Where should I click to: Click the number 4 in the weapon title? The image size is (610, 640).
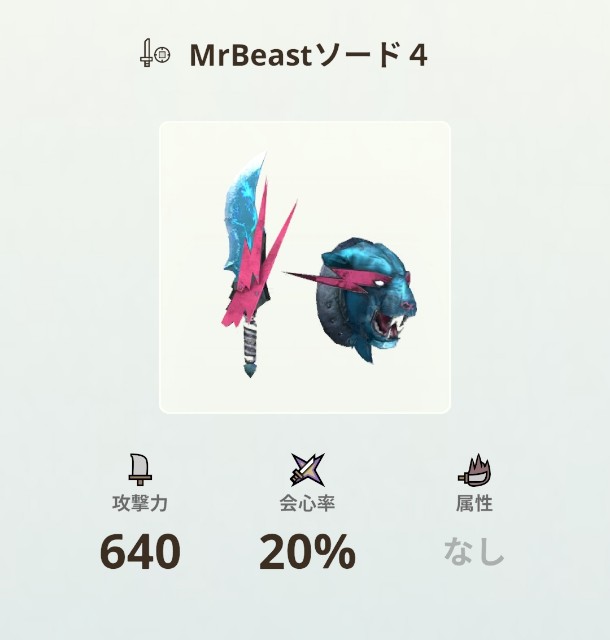[x=417, y=56]
